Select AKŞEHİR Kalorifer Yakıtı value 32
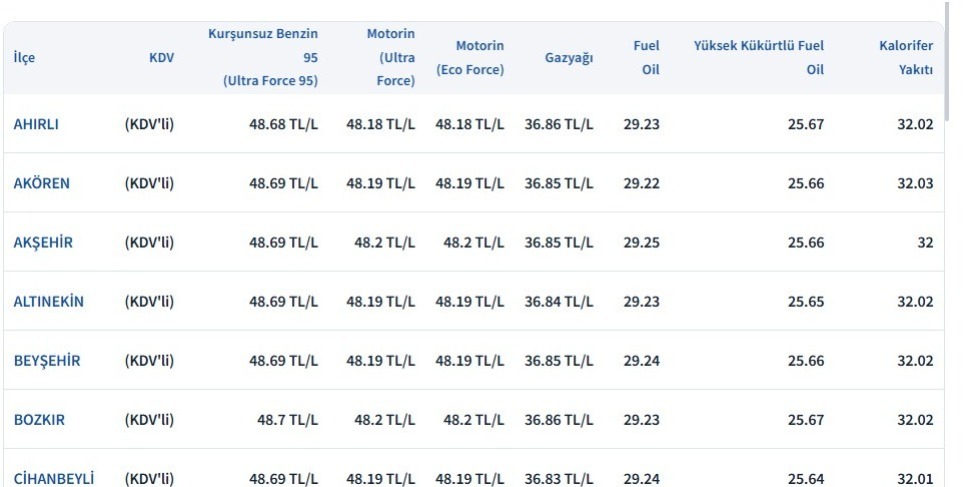 (x=925, y=242)
